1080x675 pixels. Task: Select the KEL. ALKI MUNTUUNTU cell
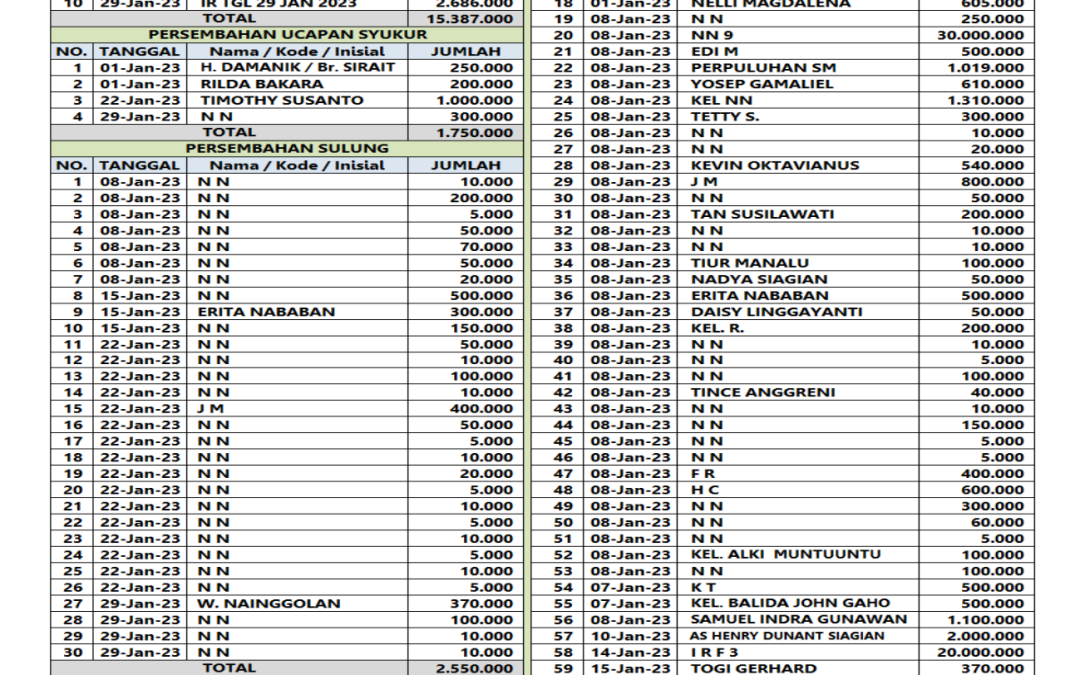coord(786,554)
